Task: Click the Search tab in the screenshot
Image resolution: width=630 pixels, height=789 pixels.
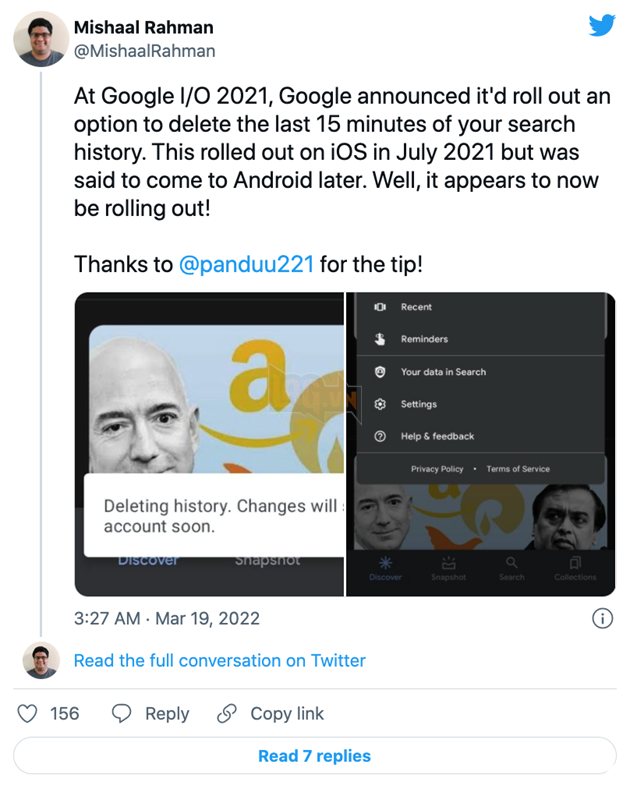Action: click(511, 568)
